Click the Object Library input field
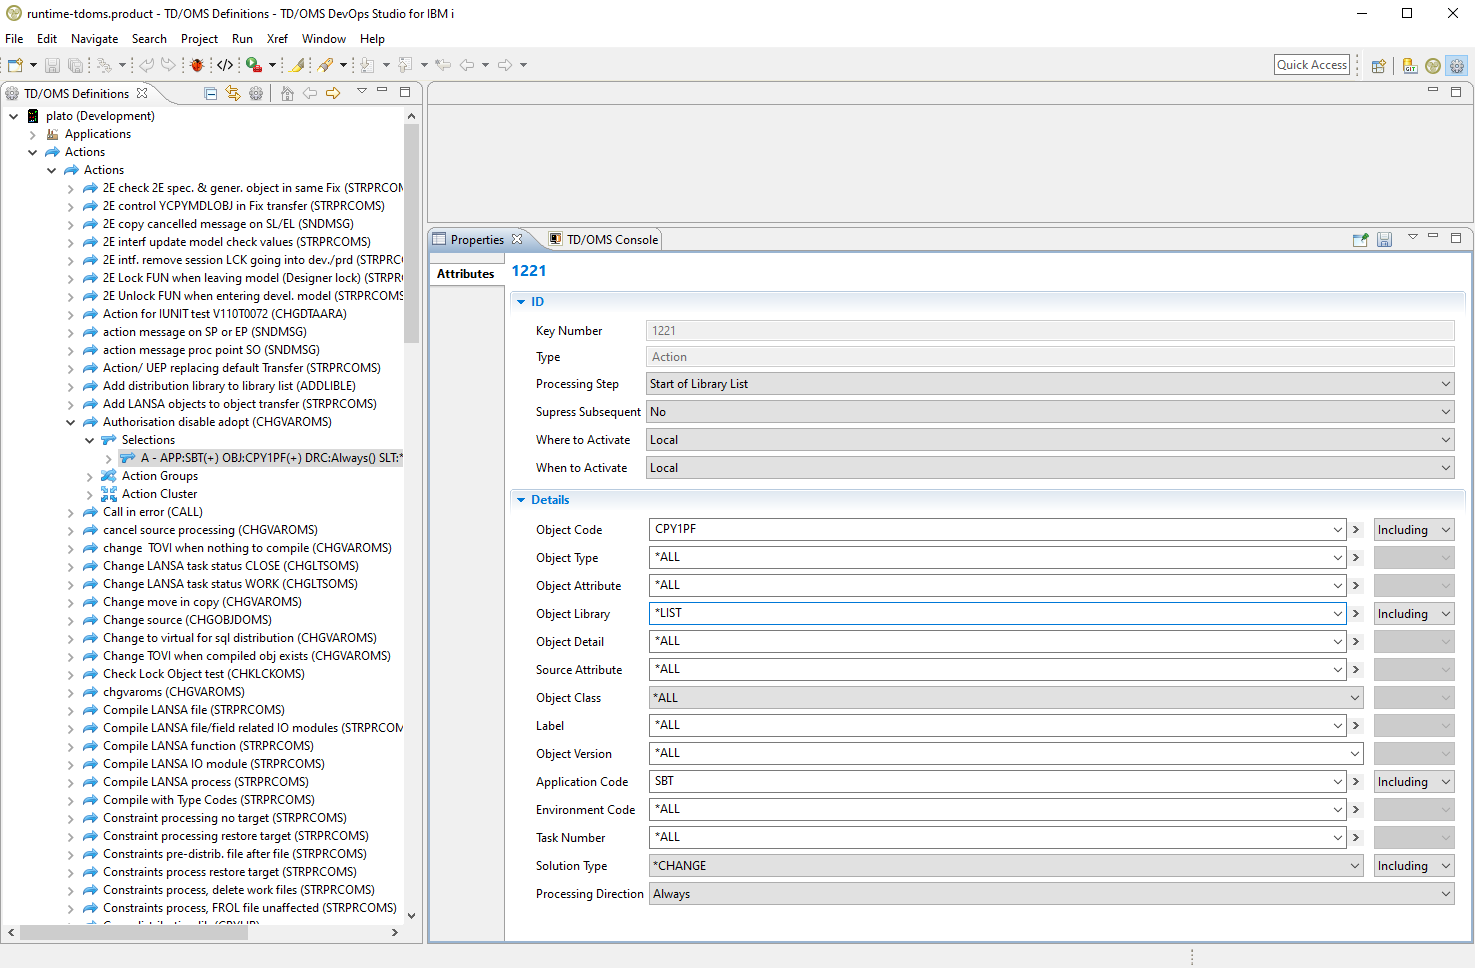Screen dimensions: 1475x968 (x=990, y=613)
